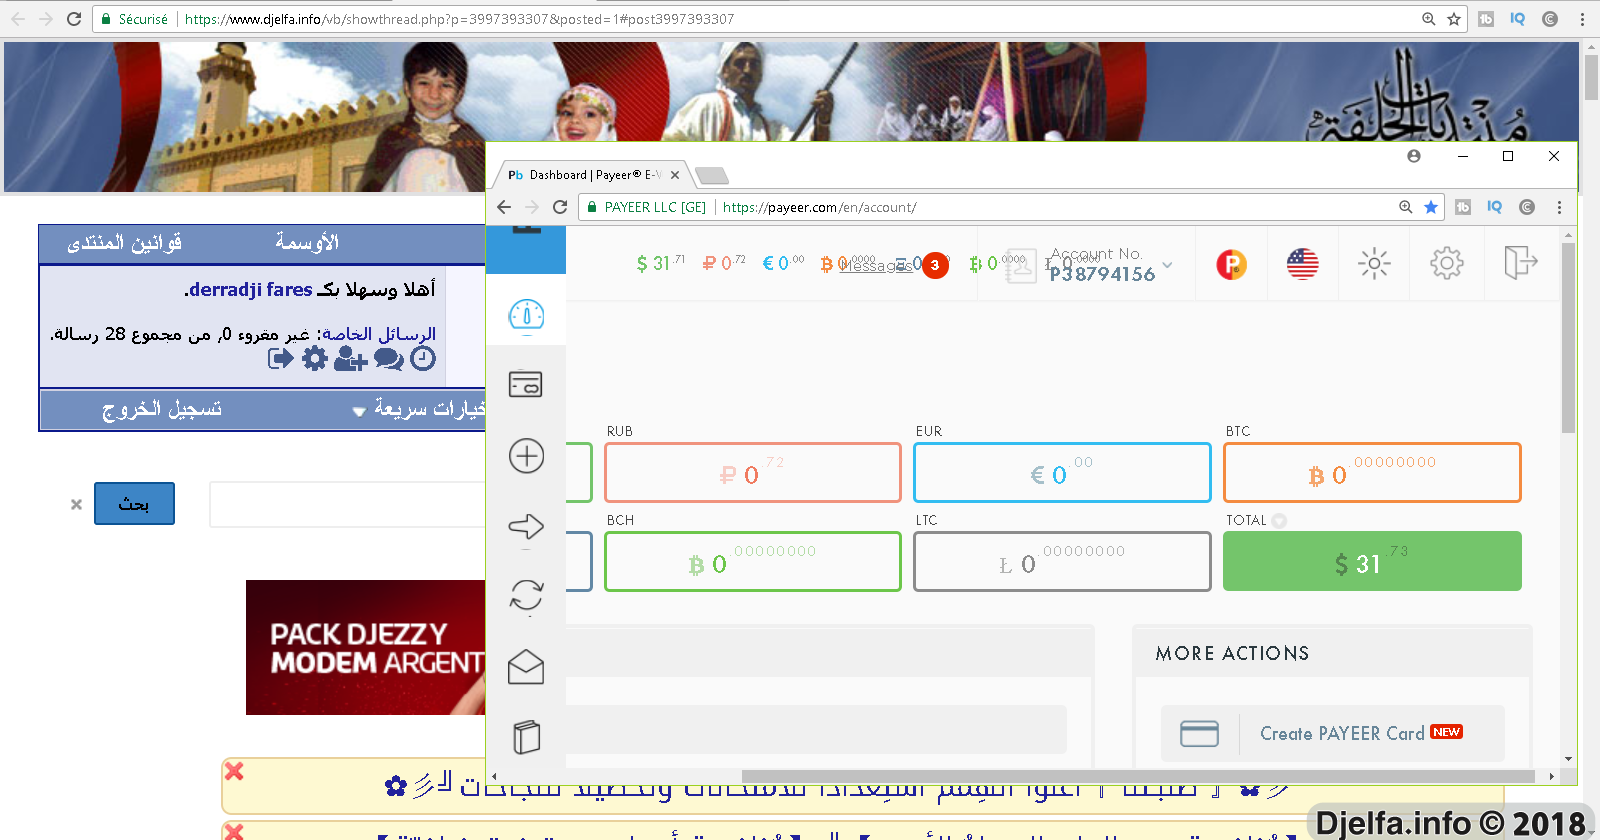Select the BCH balance box

[752, 561]
